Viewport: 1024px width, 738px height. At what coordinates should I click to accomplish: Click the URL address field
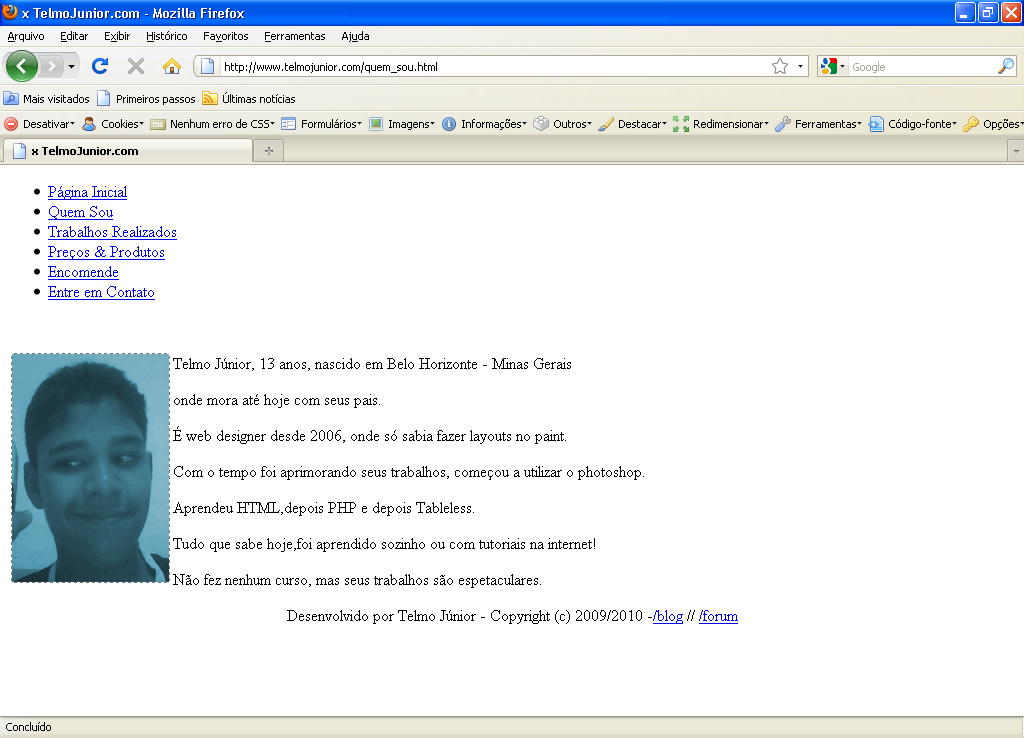click(494, 67)
